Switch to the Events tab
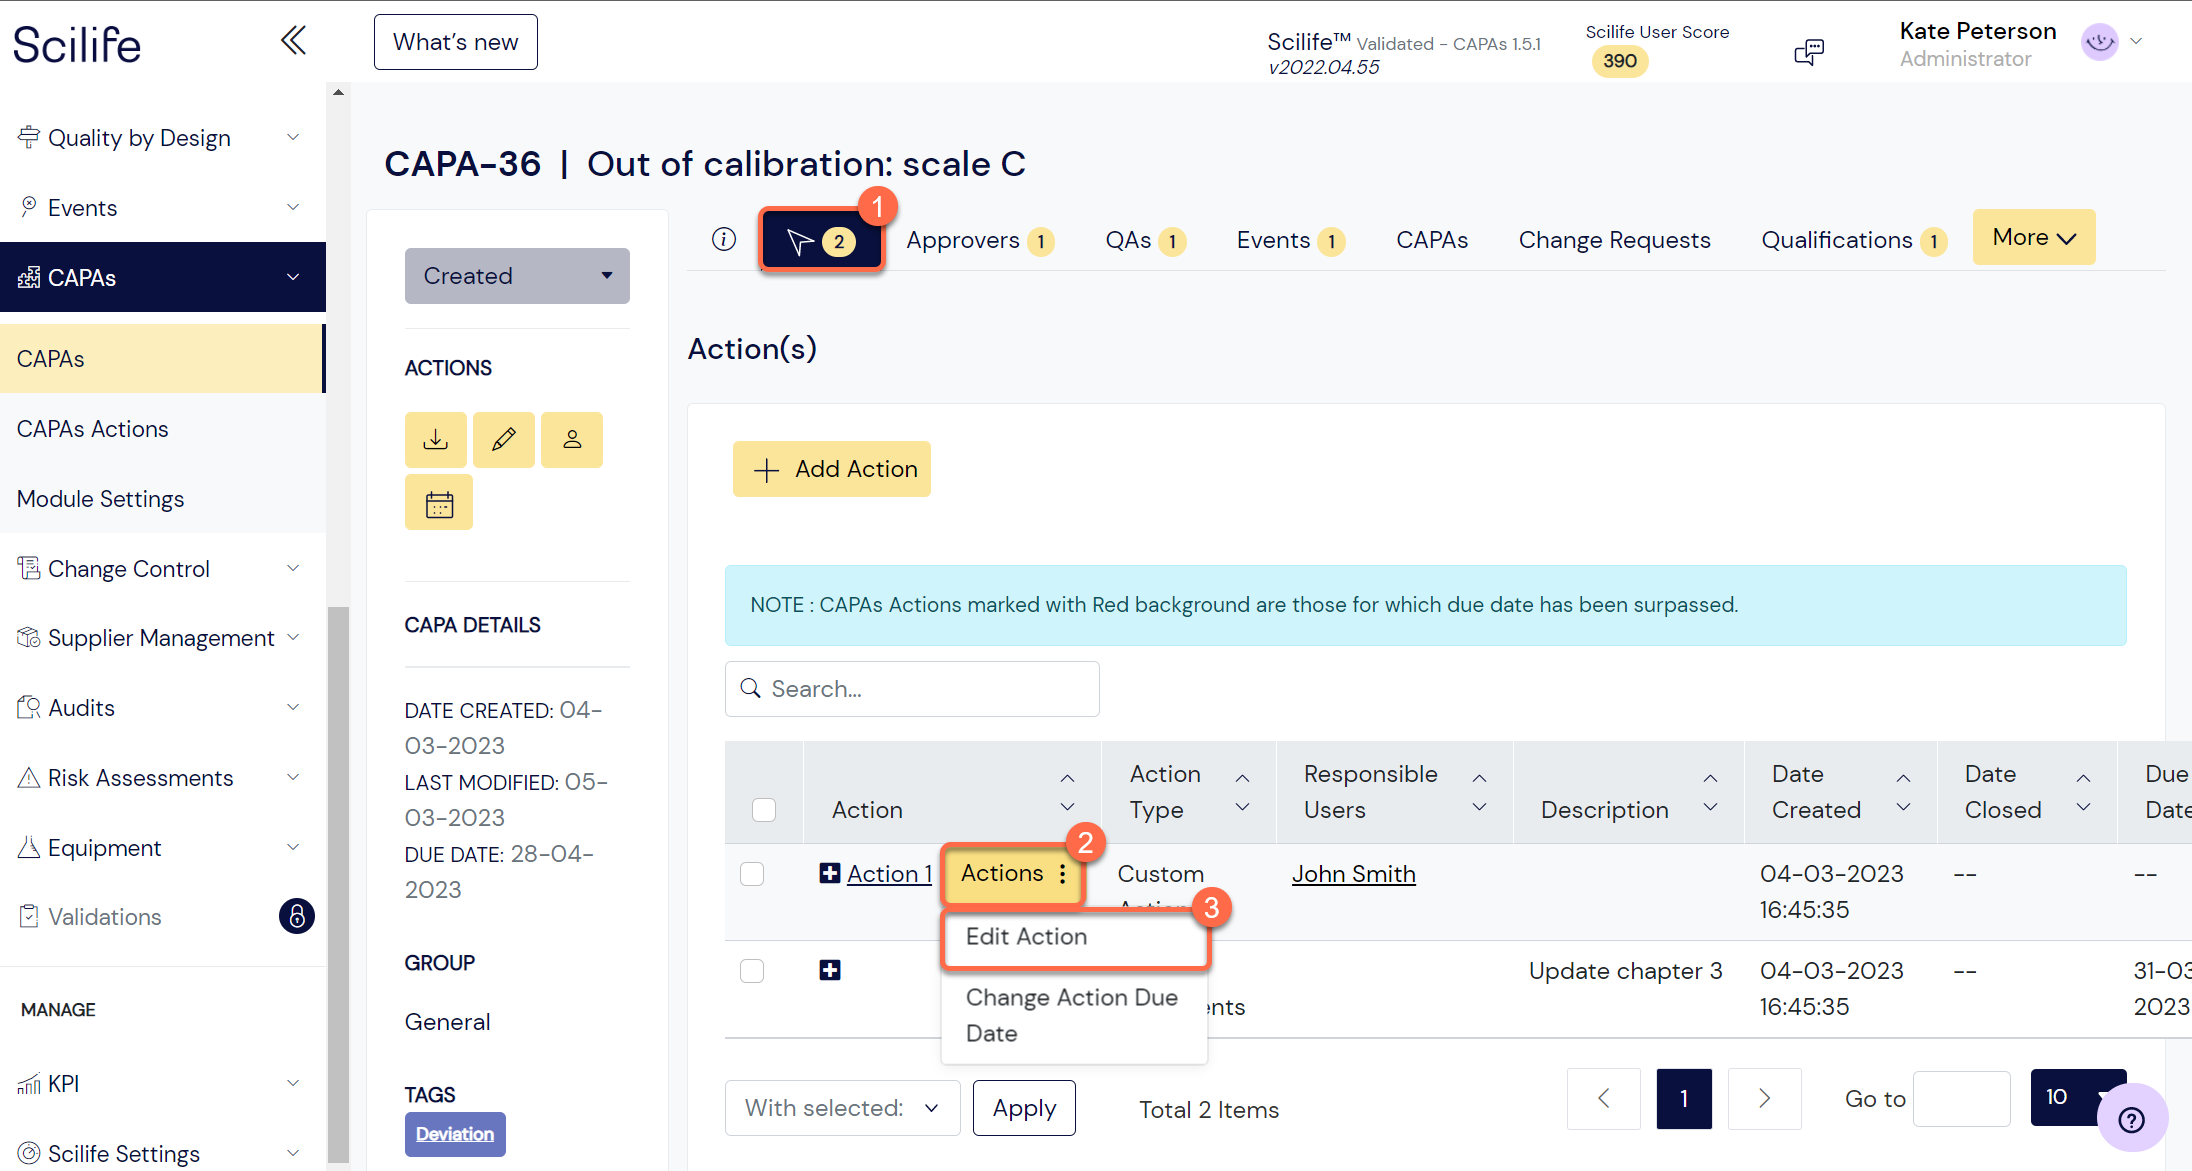The height and width of the screenshot is (1171, 2192). 1291,240
